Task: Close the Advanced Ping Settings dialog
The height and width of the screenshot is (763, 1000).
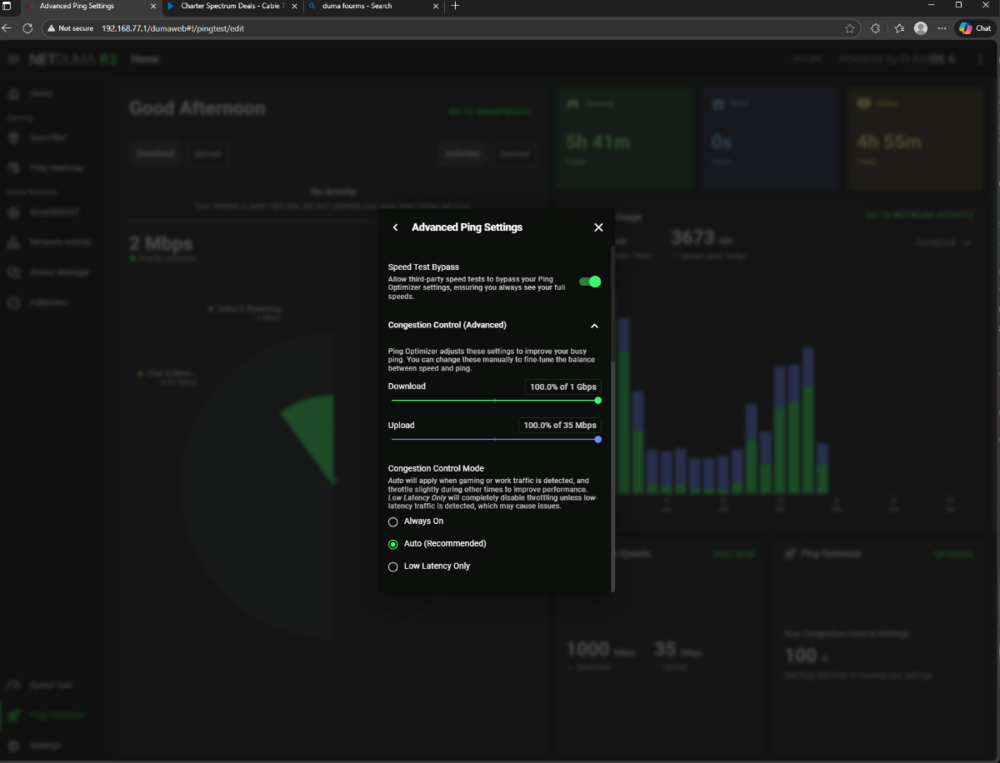Action: point(598,228)
